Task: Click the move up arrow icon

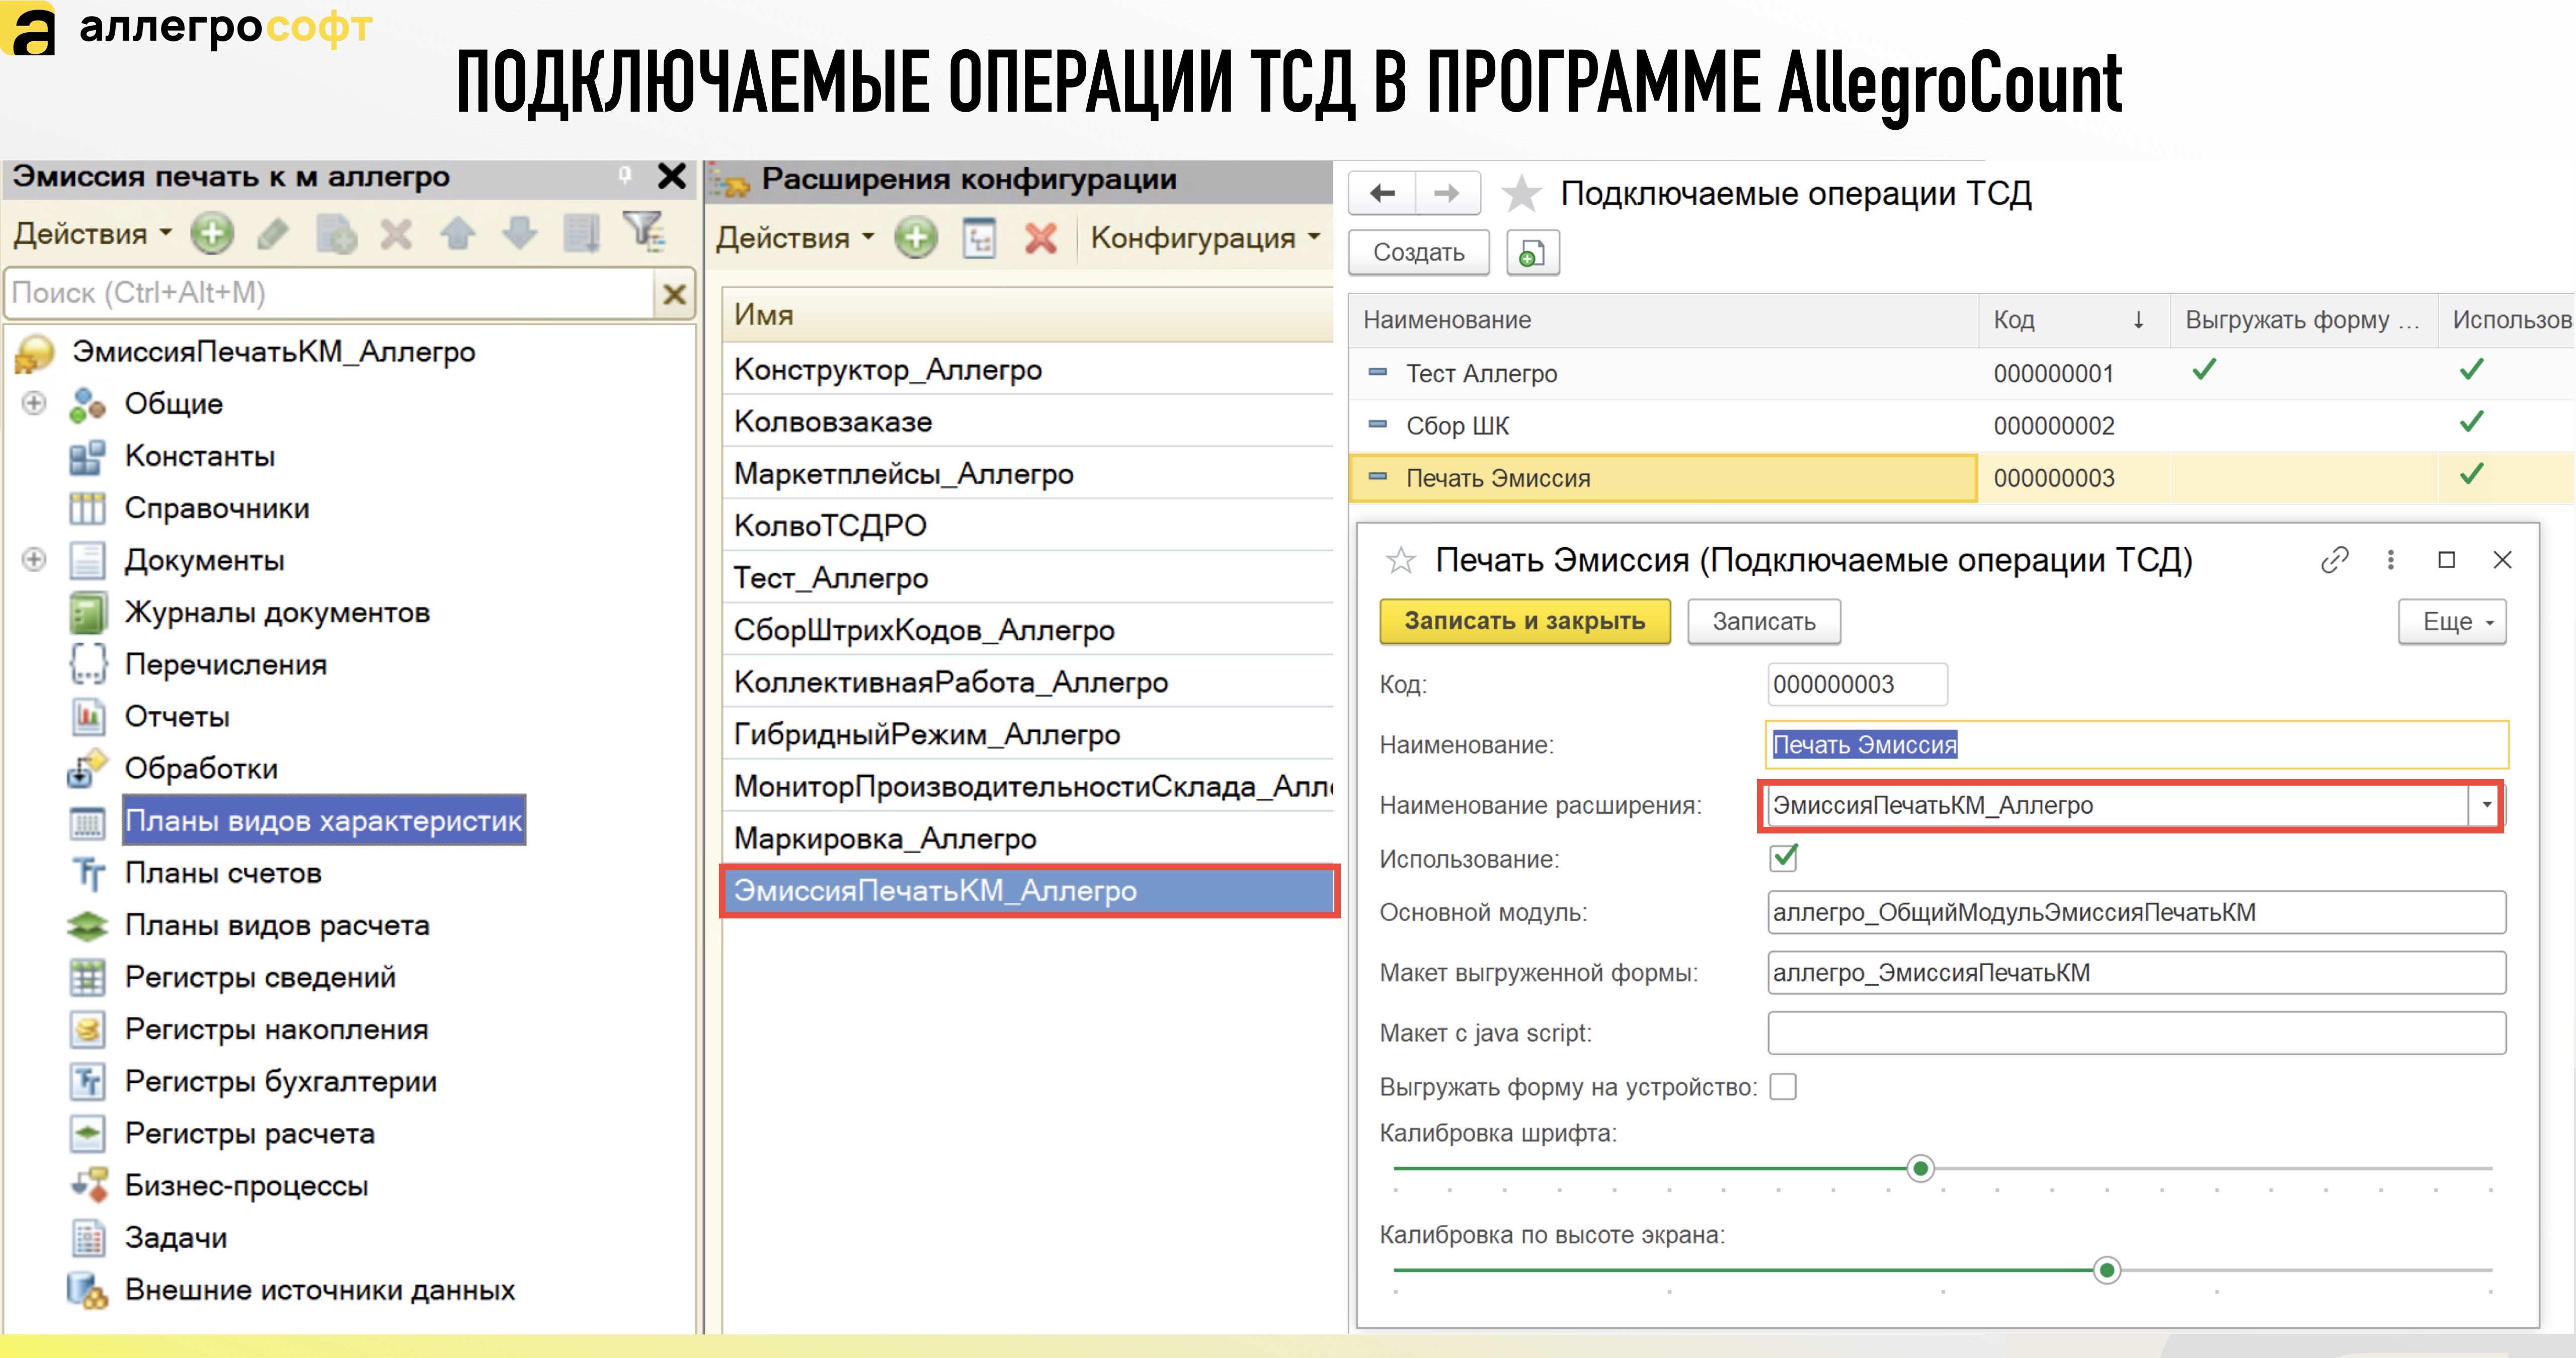Action: 458,234
